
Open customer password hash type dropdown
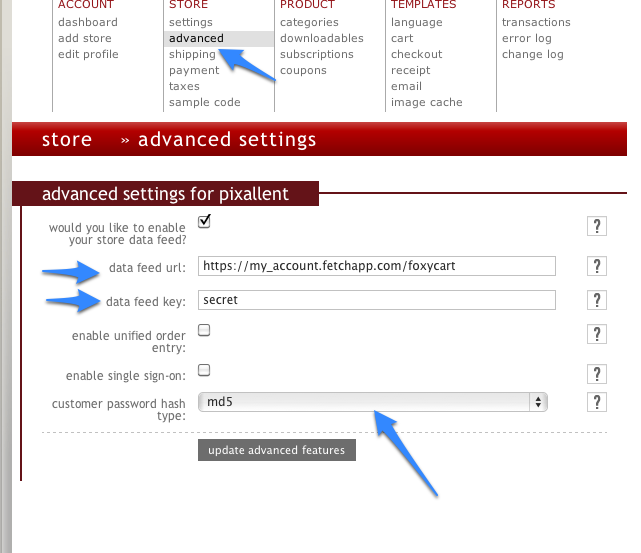coord(372,402)
